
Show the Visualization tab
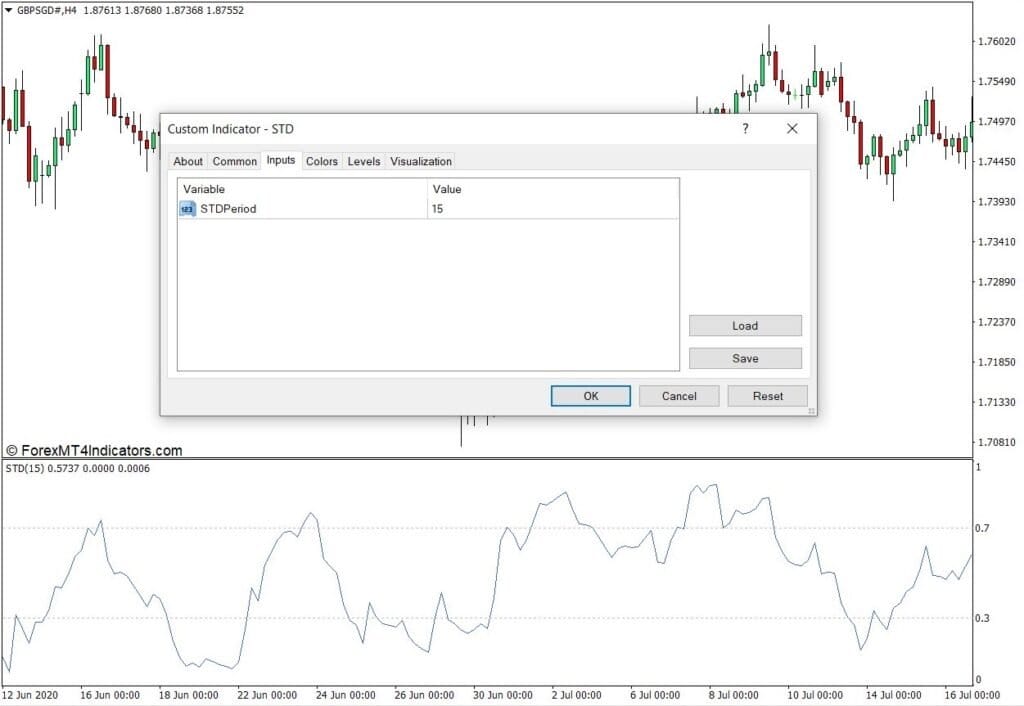click(421, 161)
